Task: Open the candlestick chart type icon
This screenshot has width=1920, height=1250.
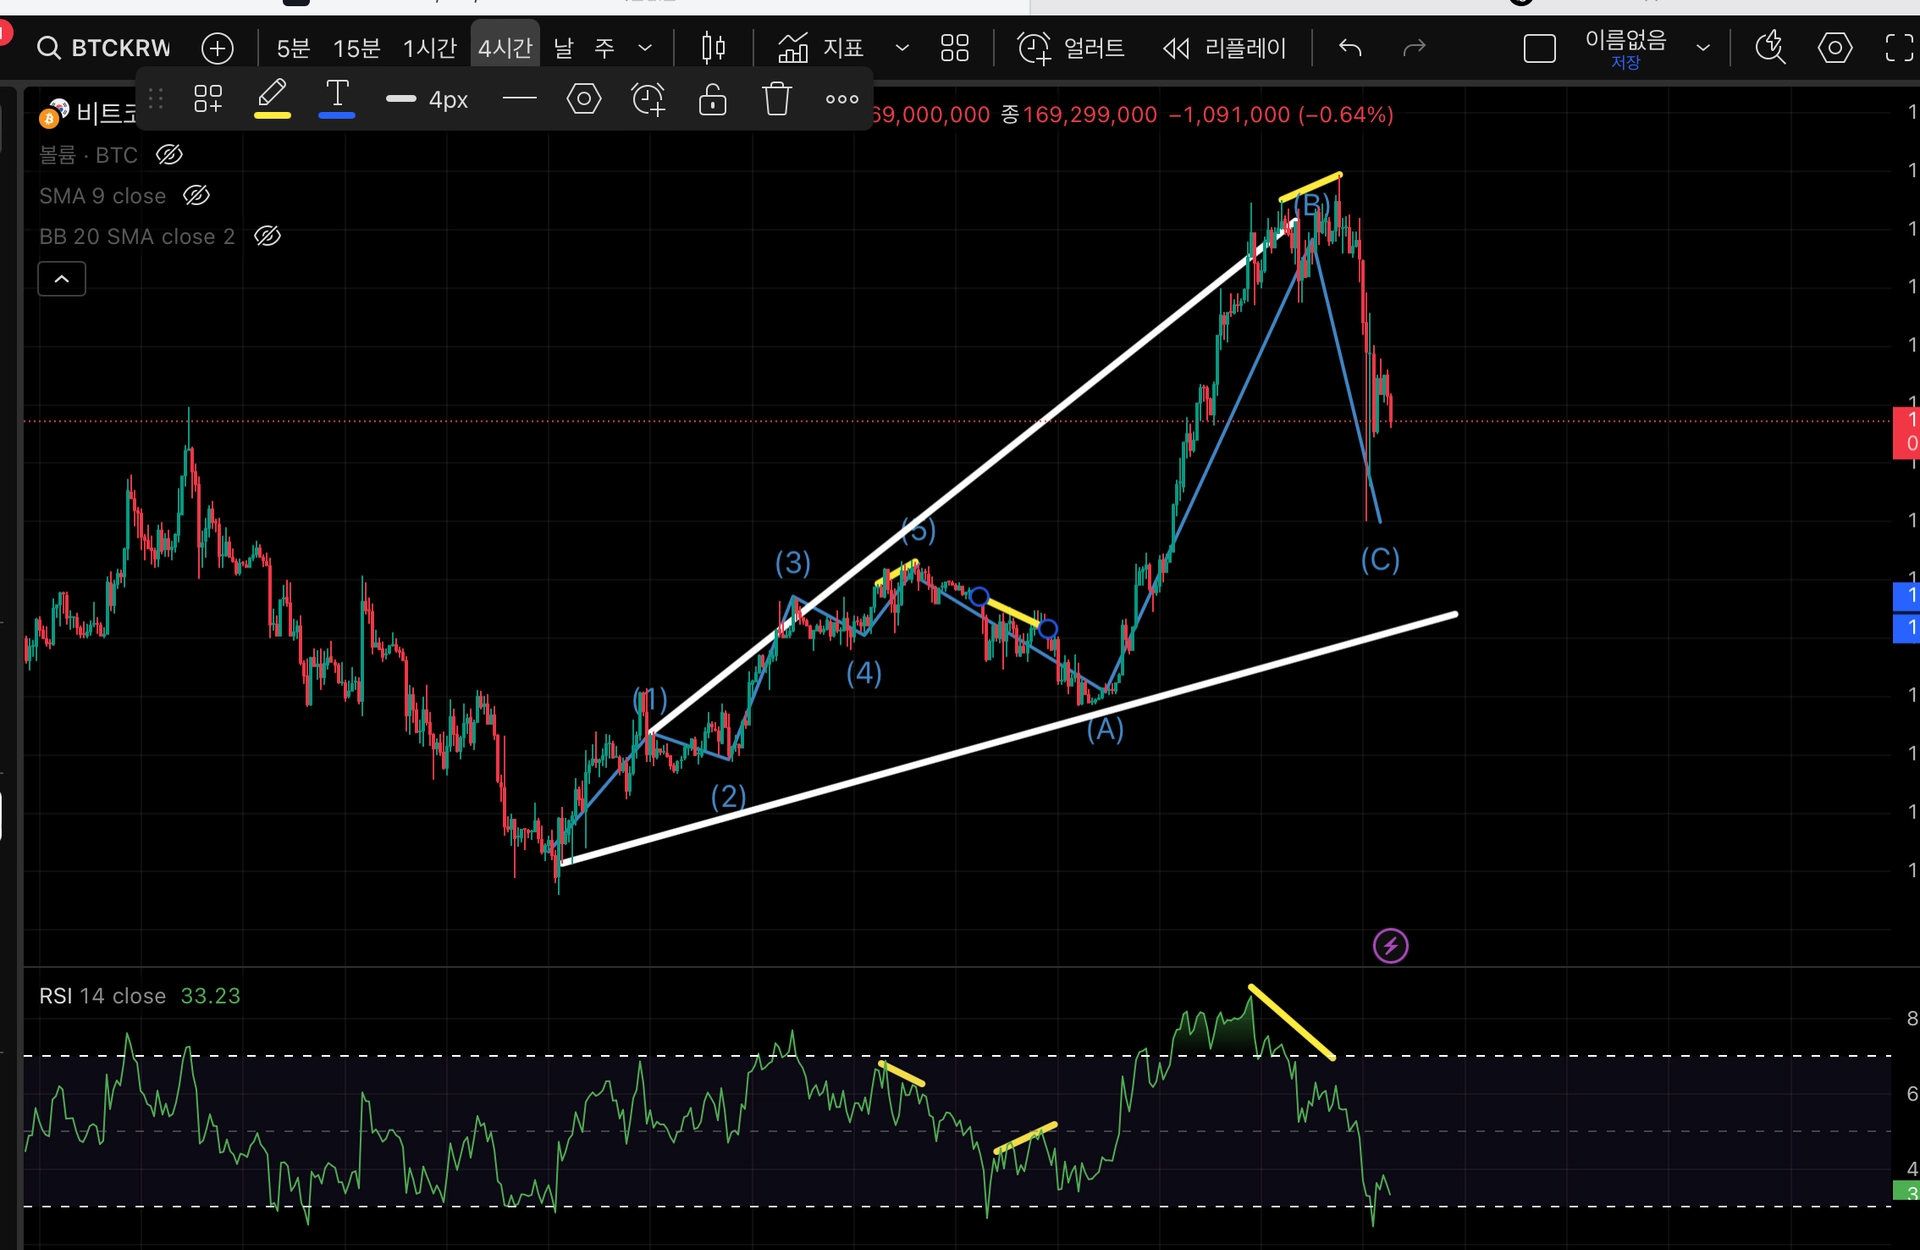Action: [713, 48]
